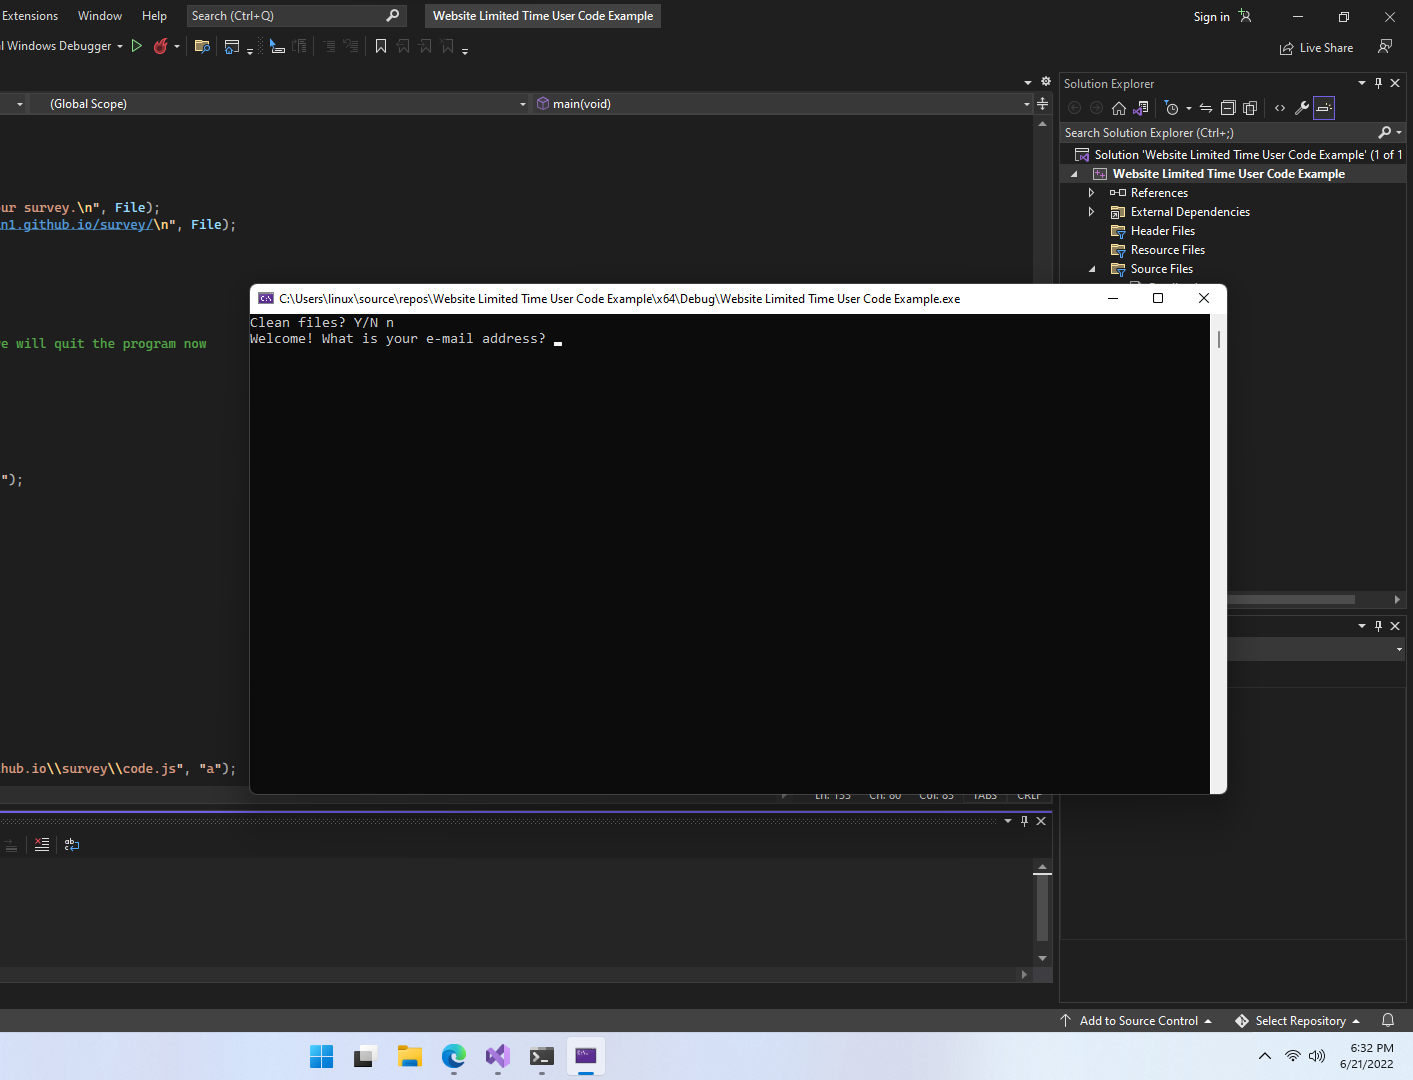Toggle the bookmark icon in toolbar

381,46
